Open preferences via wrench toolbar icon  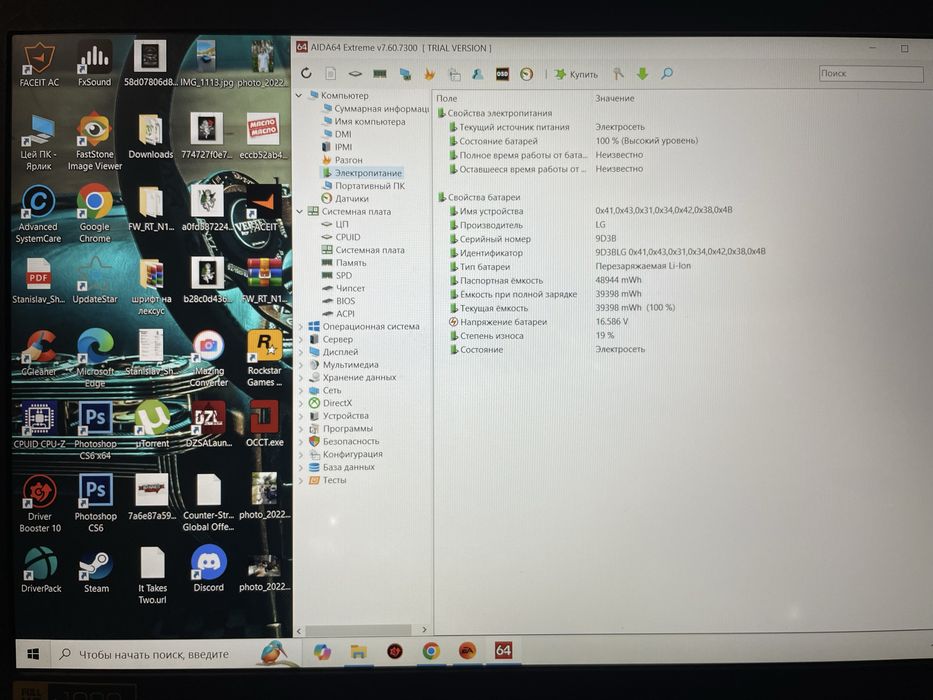click(x=618, y=74)
